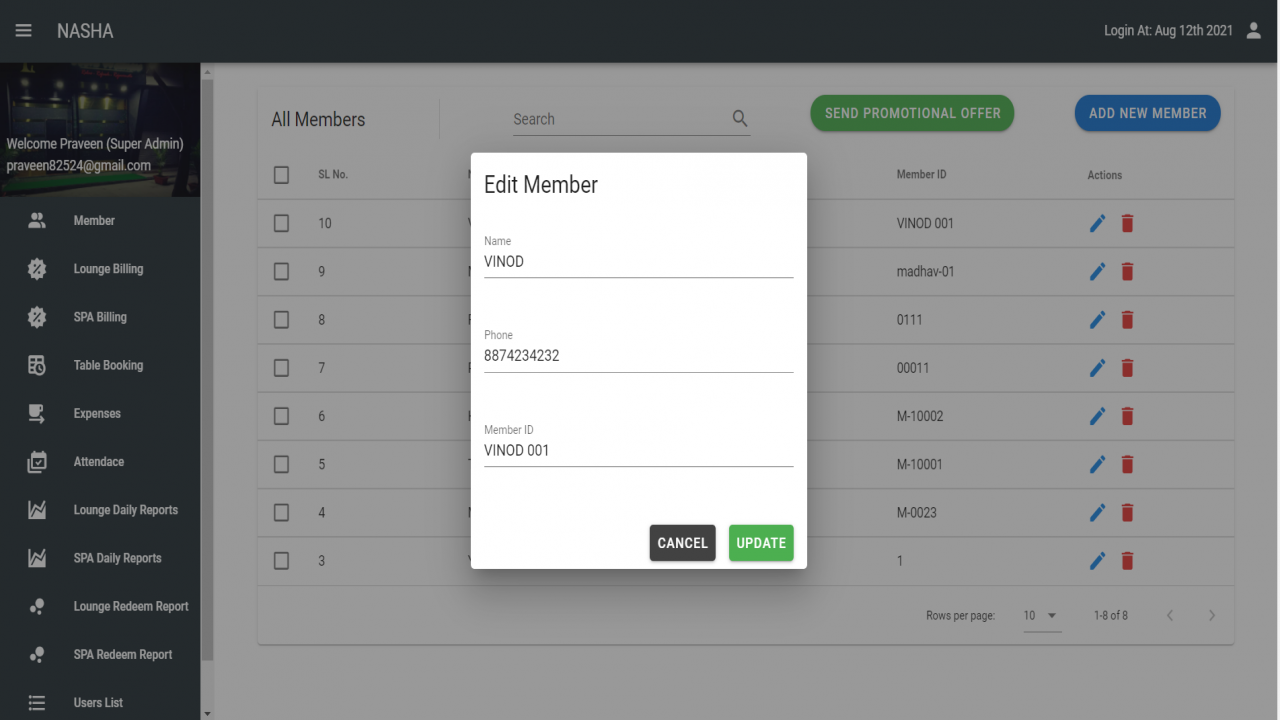This screenshot has width=1280, height=720.
Task: Edit member M-10002 pencil icon
Action: point(1097,415)
